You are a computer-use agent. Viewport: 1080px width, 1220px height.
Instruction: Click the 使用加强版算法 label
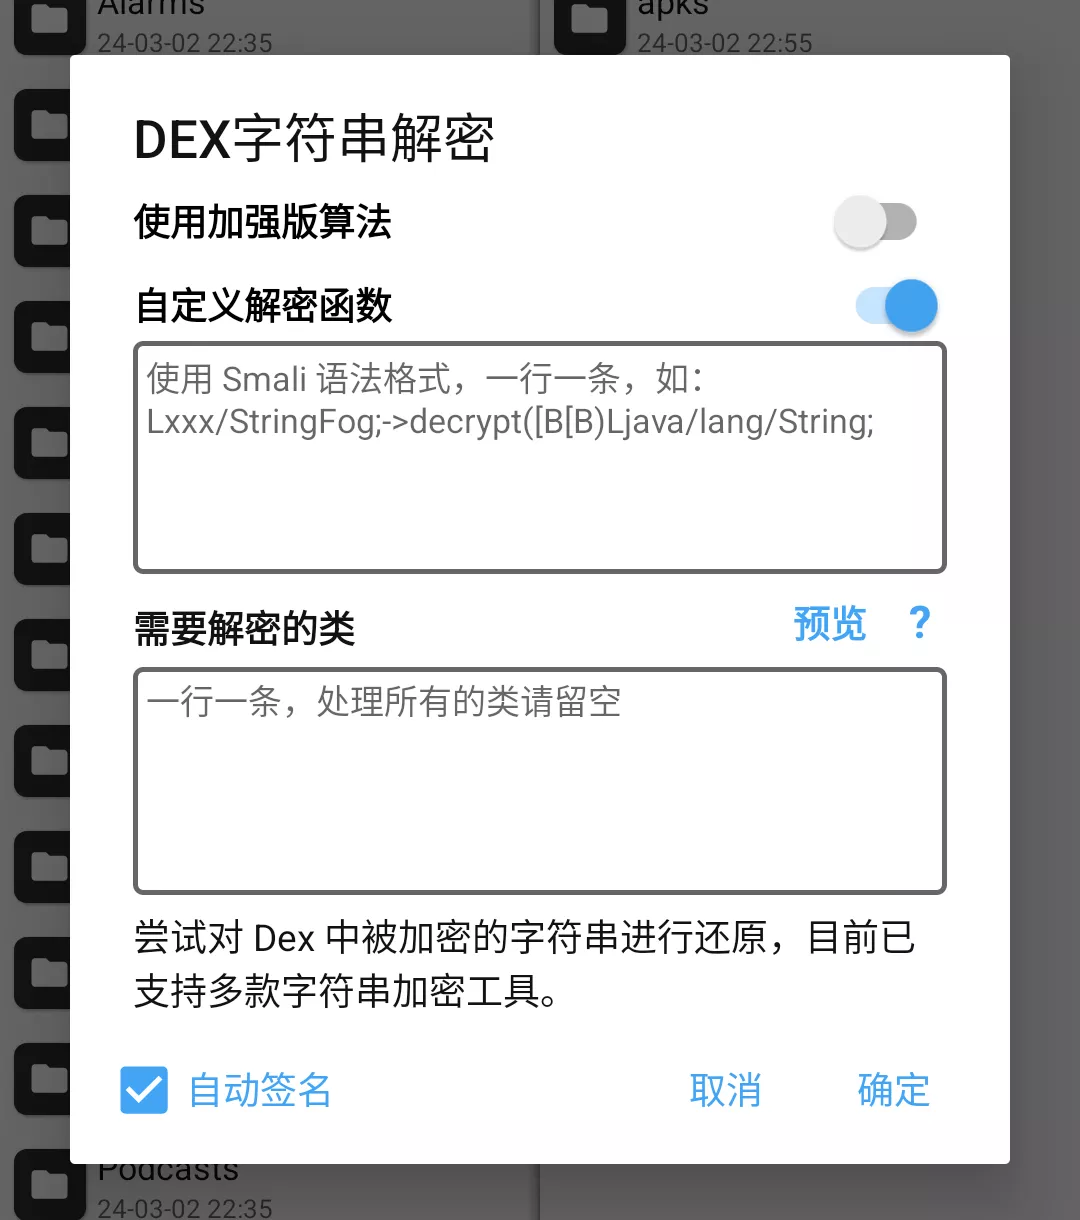(263, 222)
